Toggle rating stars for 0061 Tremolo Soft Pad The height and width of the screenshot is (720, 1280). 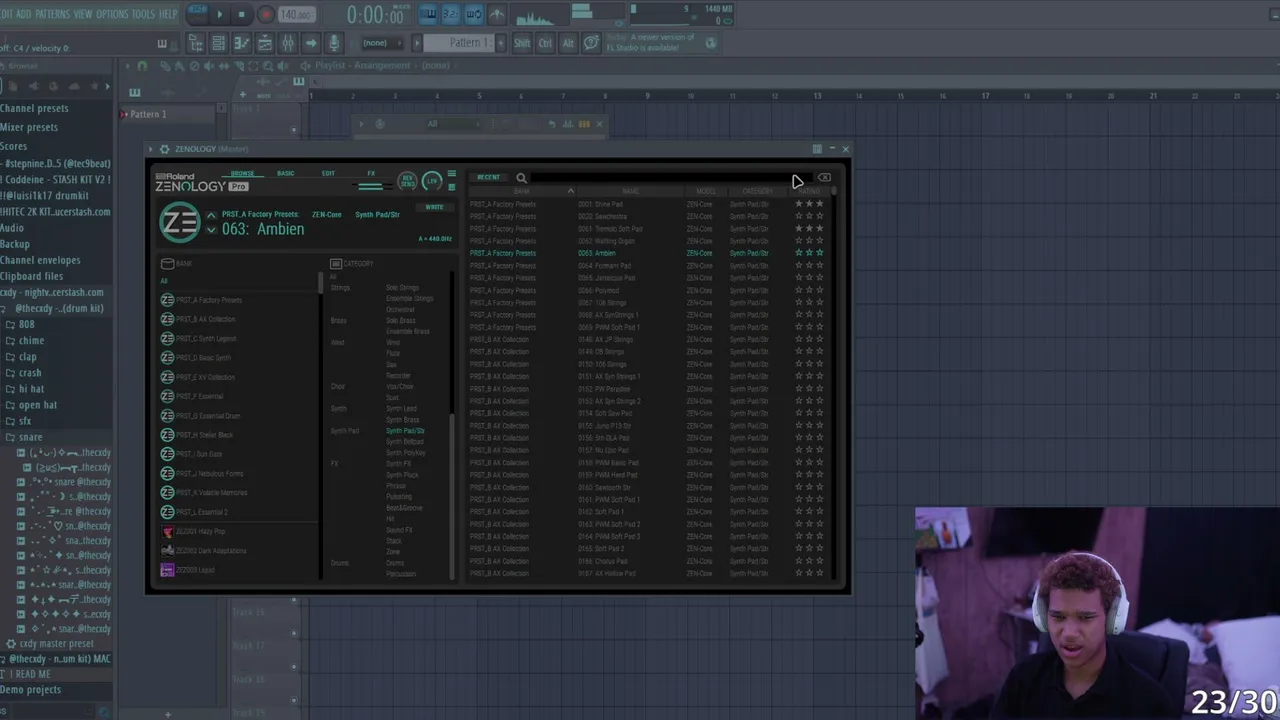pos(809,229)
